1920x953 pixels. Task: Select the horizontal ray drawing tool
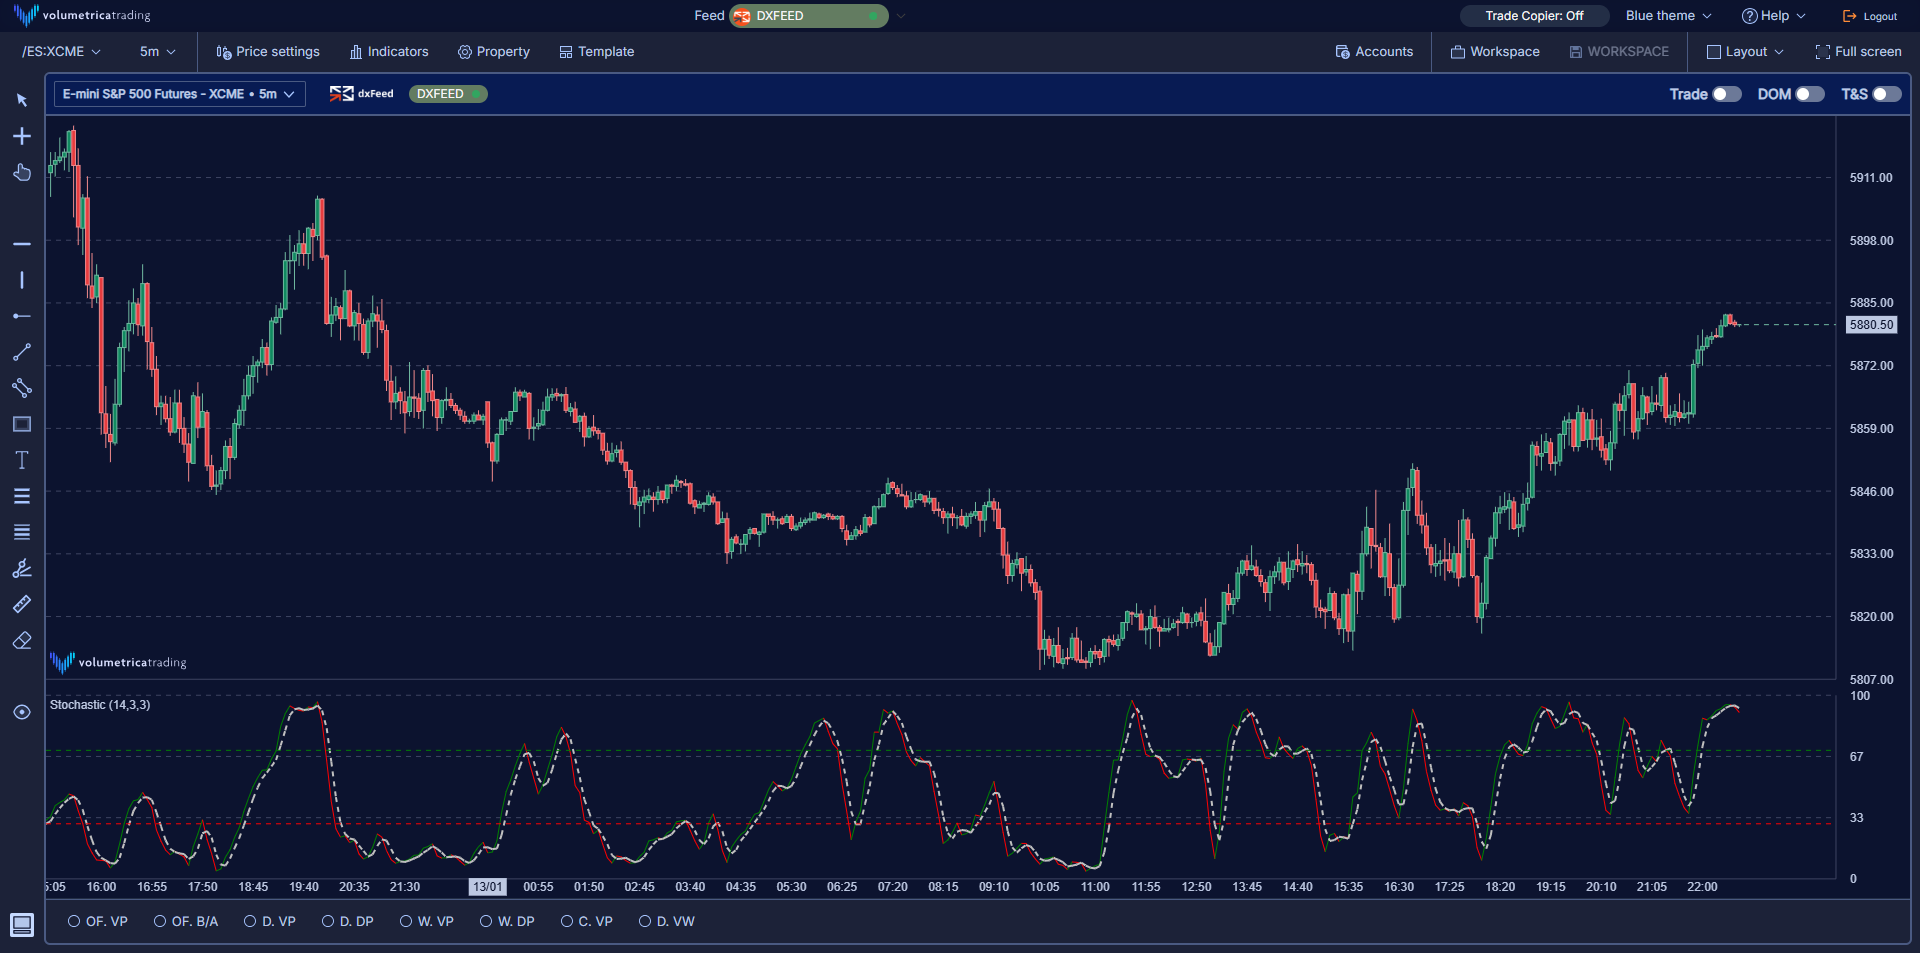(x=22, y=316)
